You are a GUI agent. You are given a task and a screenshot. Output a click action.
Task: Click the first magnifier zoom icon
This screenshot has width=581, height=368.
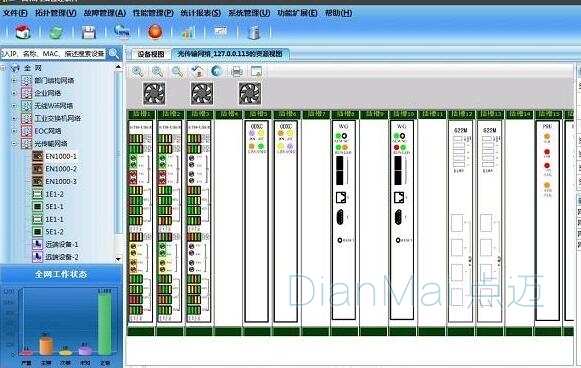pyautogui.click(x=138, y=71)
